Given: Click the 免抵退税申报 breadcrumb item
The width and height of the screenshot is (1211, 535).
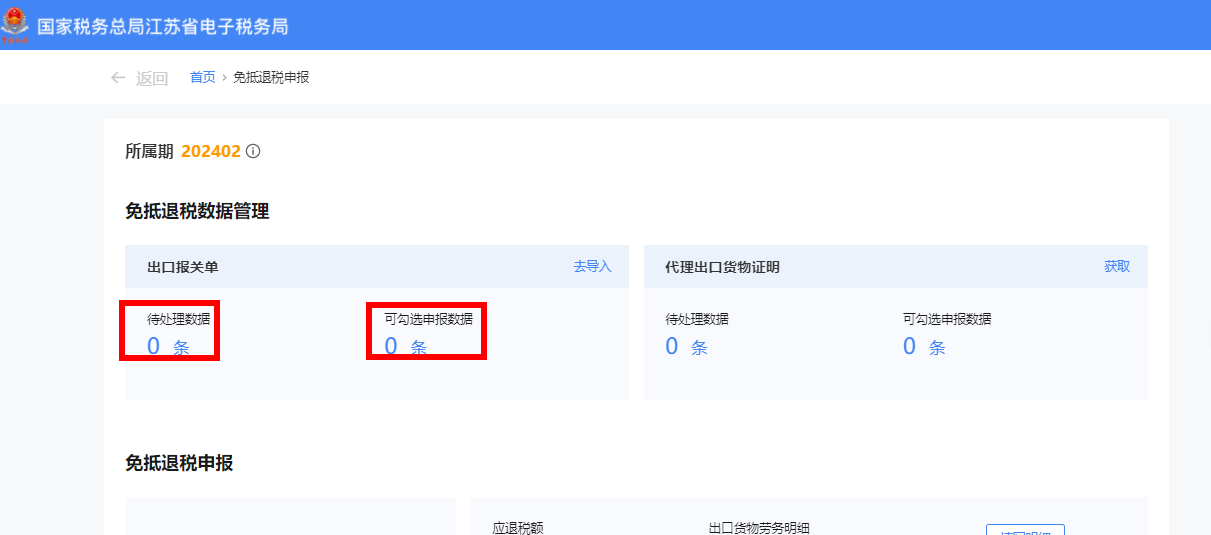Looking at the screenshot, I should [271, 77].
